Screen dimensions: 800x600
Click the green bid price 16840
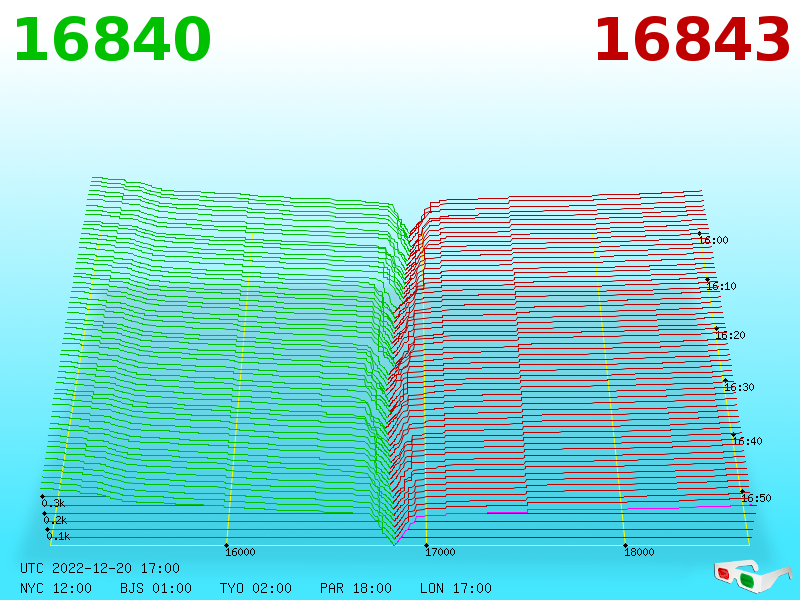112,40
